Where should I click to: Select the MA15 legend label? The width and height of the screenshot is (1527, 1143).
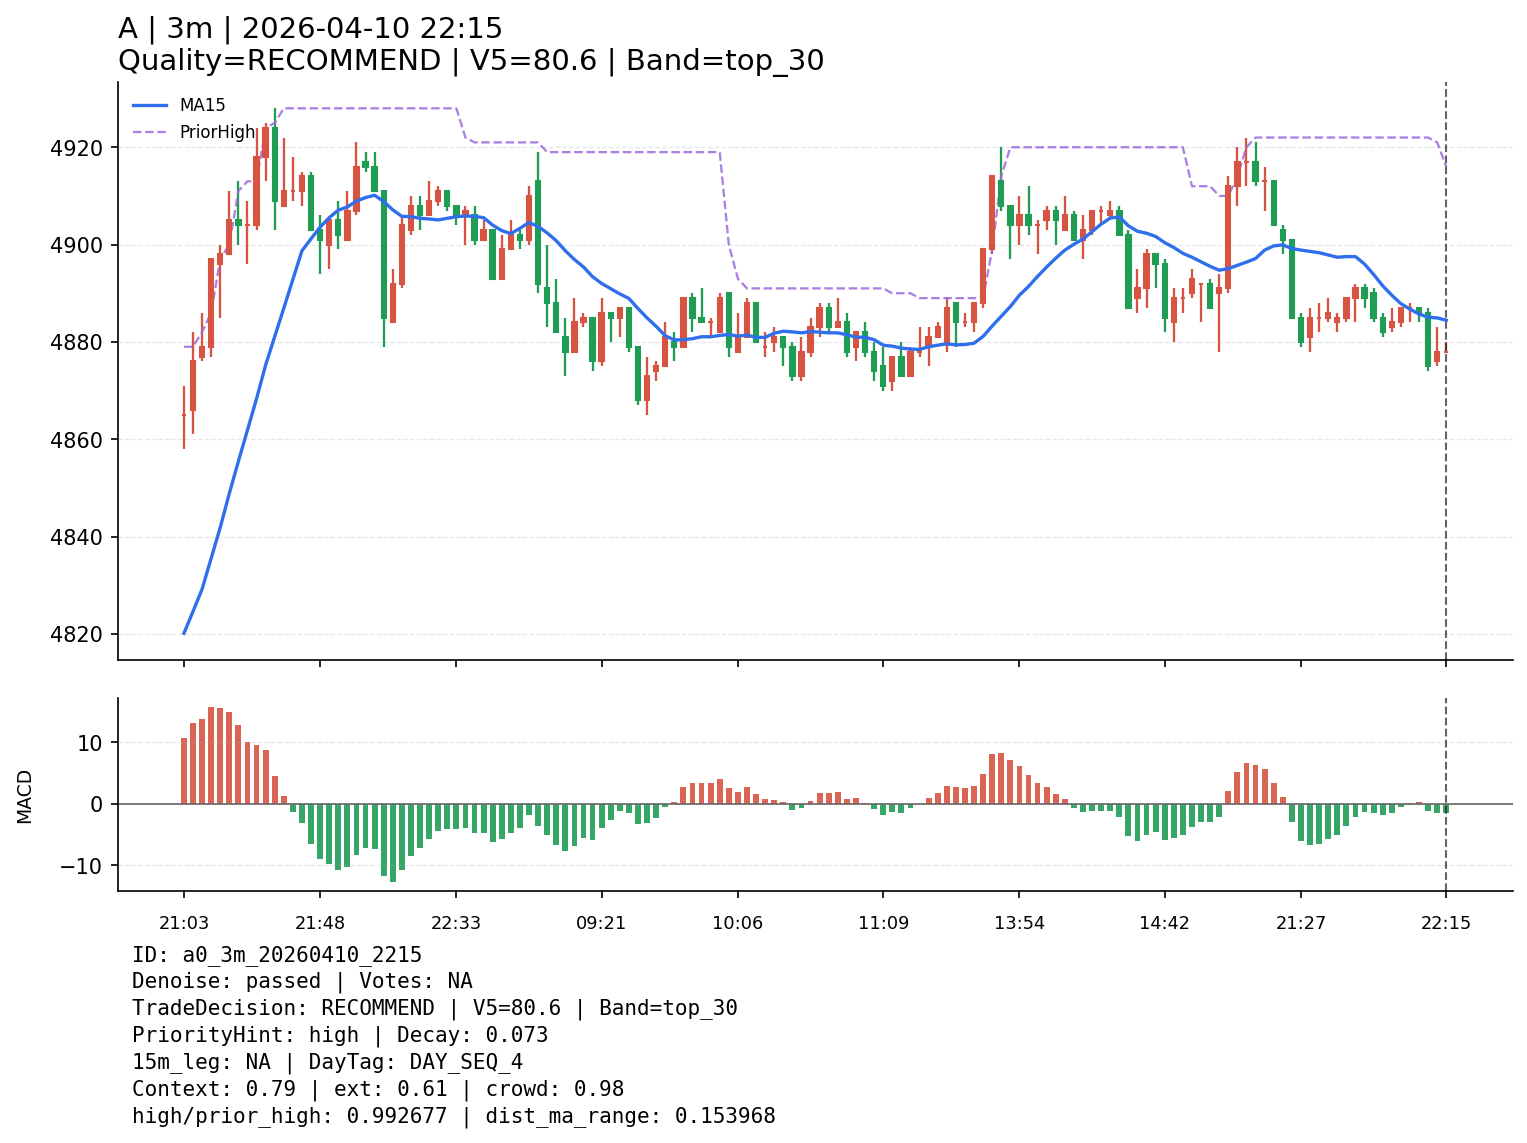[202, 105]
